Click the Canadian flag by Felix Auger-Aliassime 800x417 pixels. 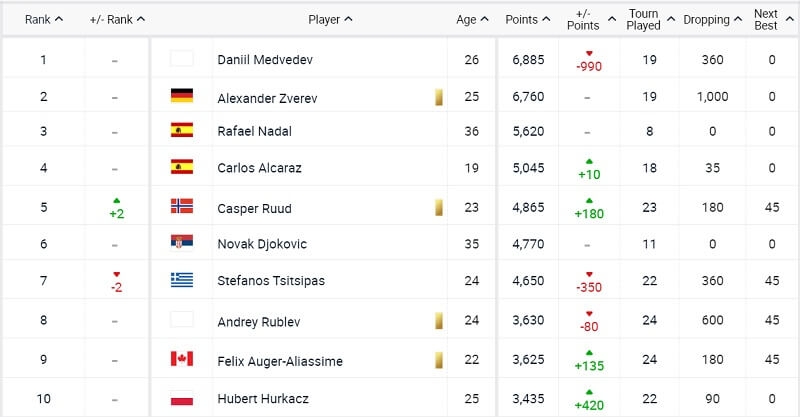point(181,358)
